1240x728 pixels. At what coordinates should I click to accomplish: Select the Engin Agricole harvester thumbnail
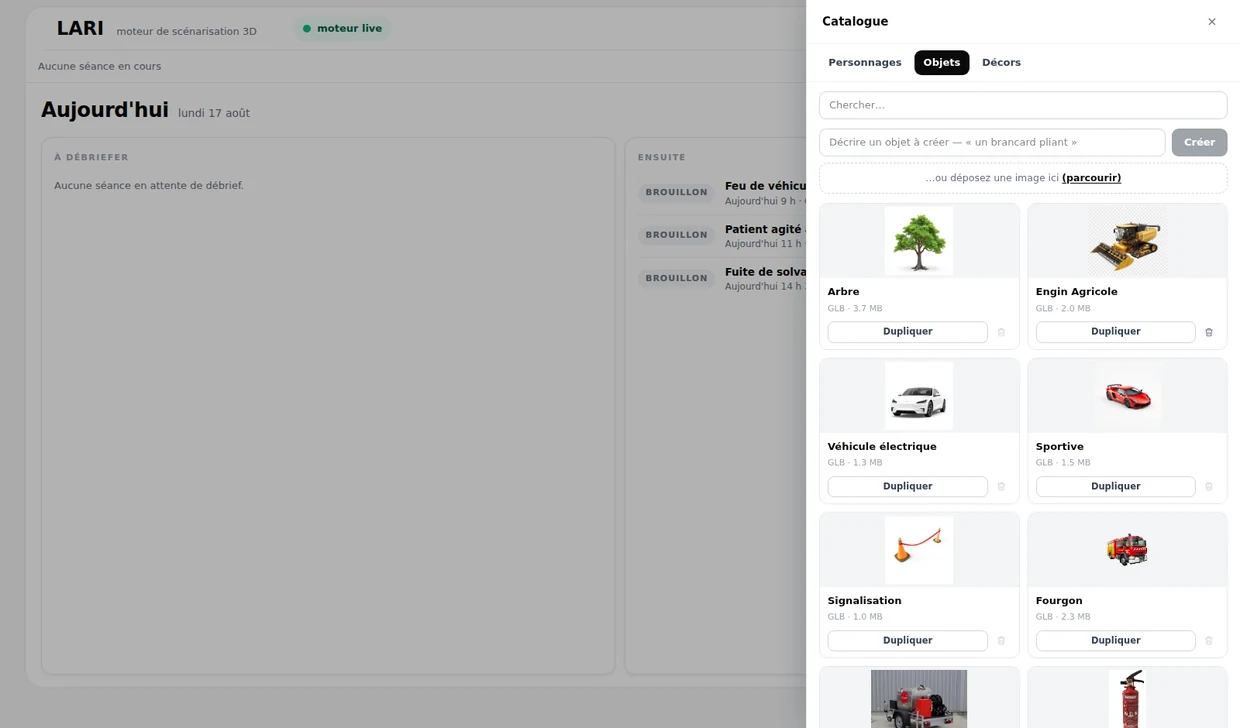point(1127,241)
